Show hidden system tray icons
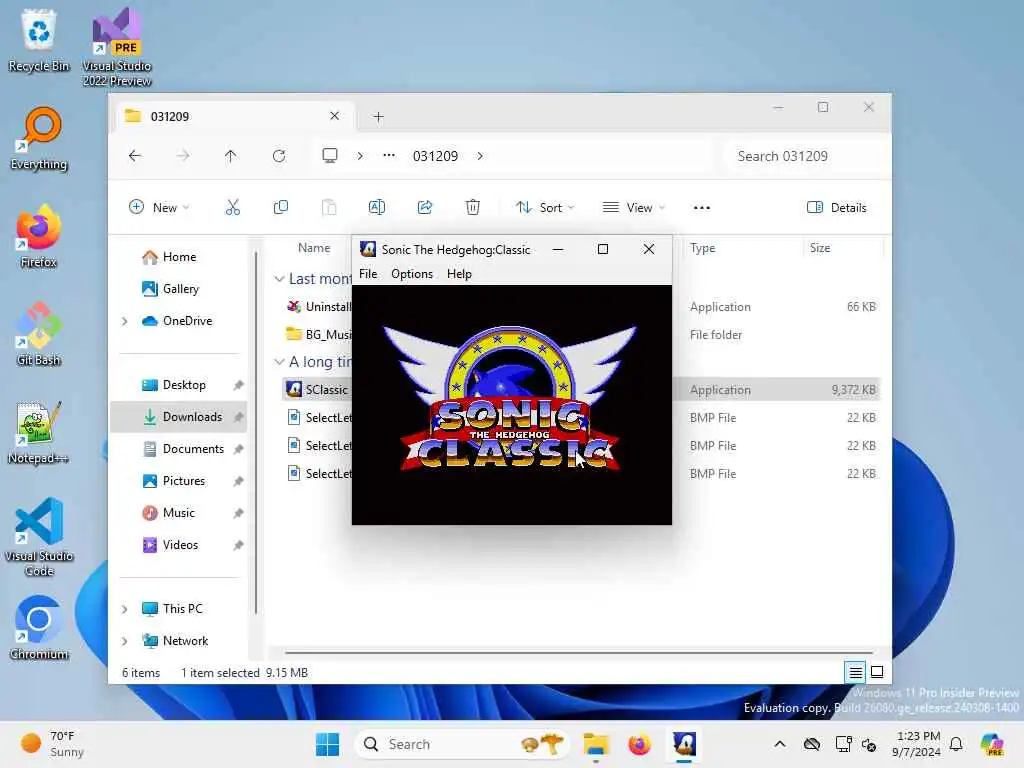 pyautogui.click(x=780, y=744)
